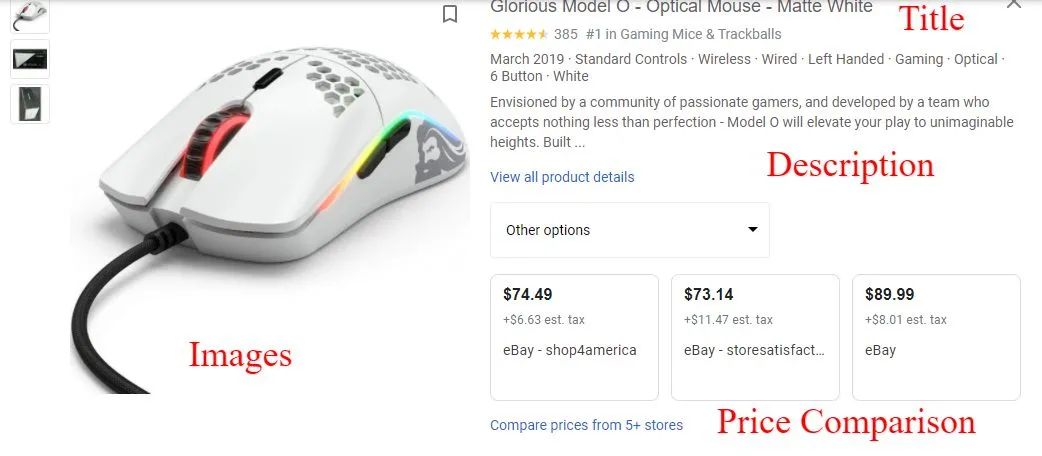Click the red Images annotation label
Image resolution: width=1042 pixels, height=456 pixels.
(x=240, y=354)
